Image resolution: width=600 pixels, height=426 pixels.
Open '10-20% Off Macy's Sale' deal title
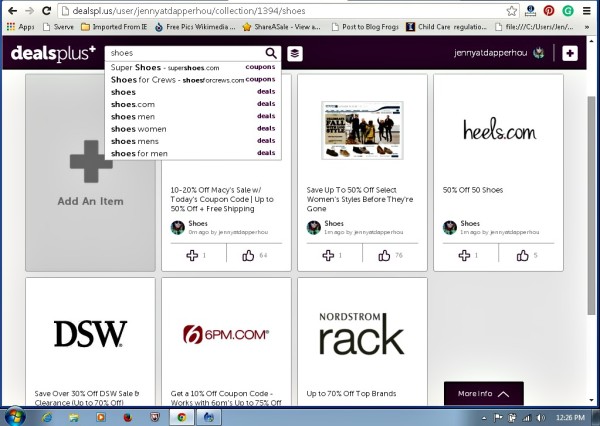[222, 199]
